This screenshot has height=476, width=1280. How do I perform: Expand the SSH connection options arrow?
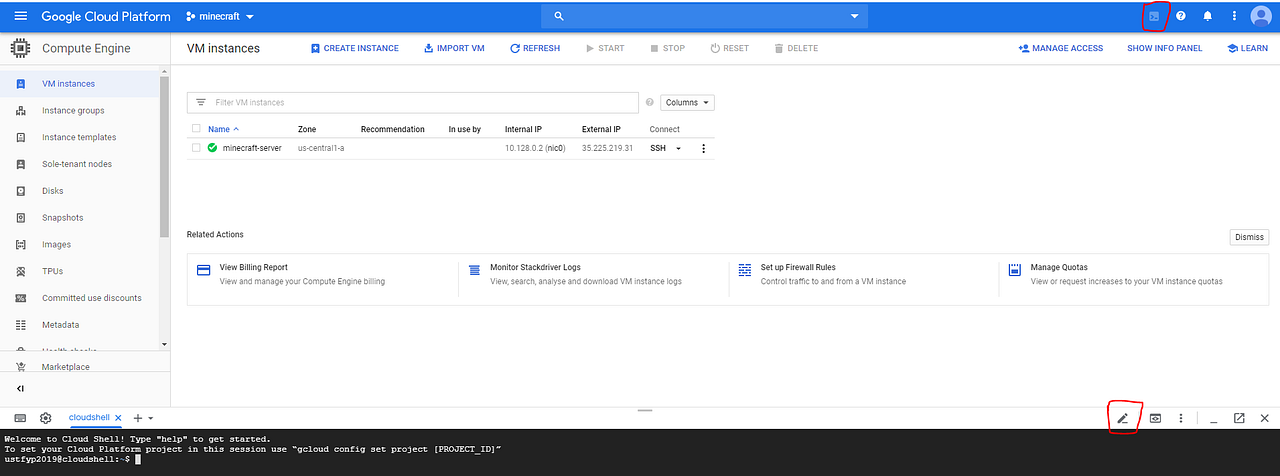[678, 148]
